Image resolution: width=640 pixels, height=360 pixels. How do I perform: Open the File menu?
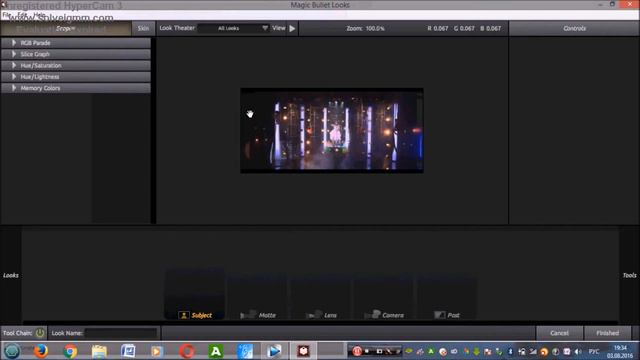click(x=6, y=15)
